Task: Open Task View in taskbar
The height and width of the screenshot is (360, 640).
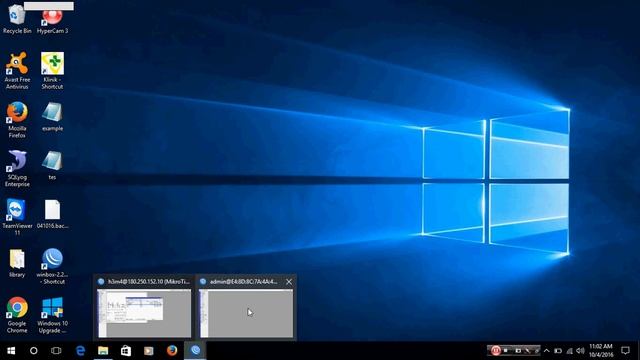Action: [56, 351]
